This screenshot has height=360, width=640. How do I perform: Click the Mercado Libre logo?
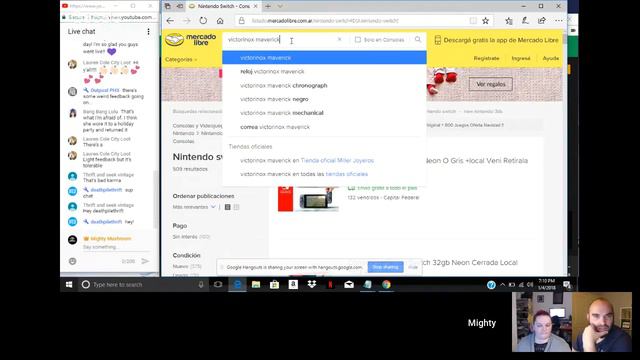tap(191, 40)
